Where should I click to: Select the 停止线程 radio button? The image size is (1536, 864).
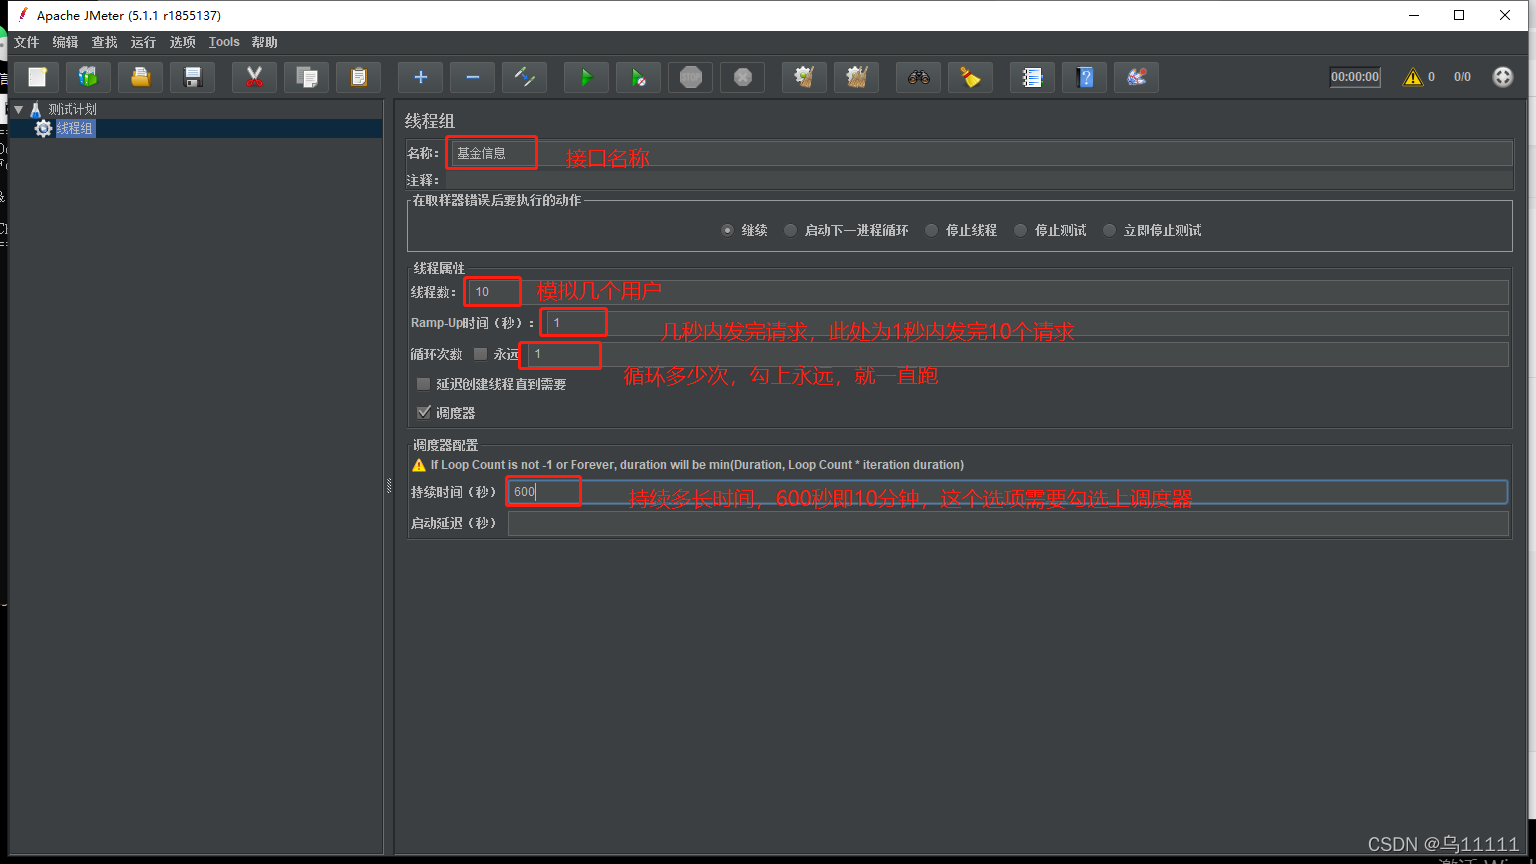(931, 230)
